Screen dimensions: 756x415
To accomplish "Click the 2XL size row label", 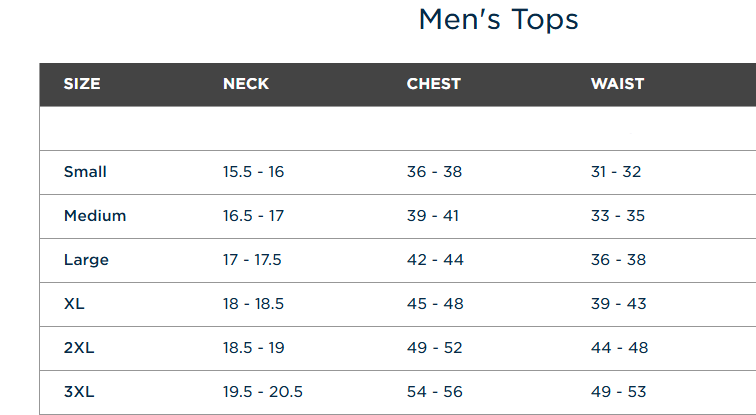I will coord(79,348).
